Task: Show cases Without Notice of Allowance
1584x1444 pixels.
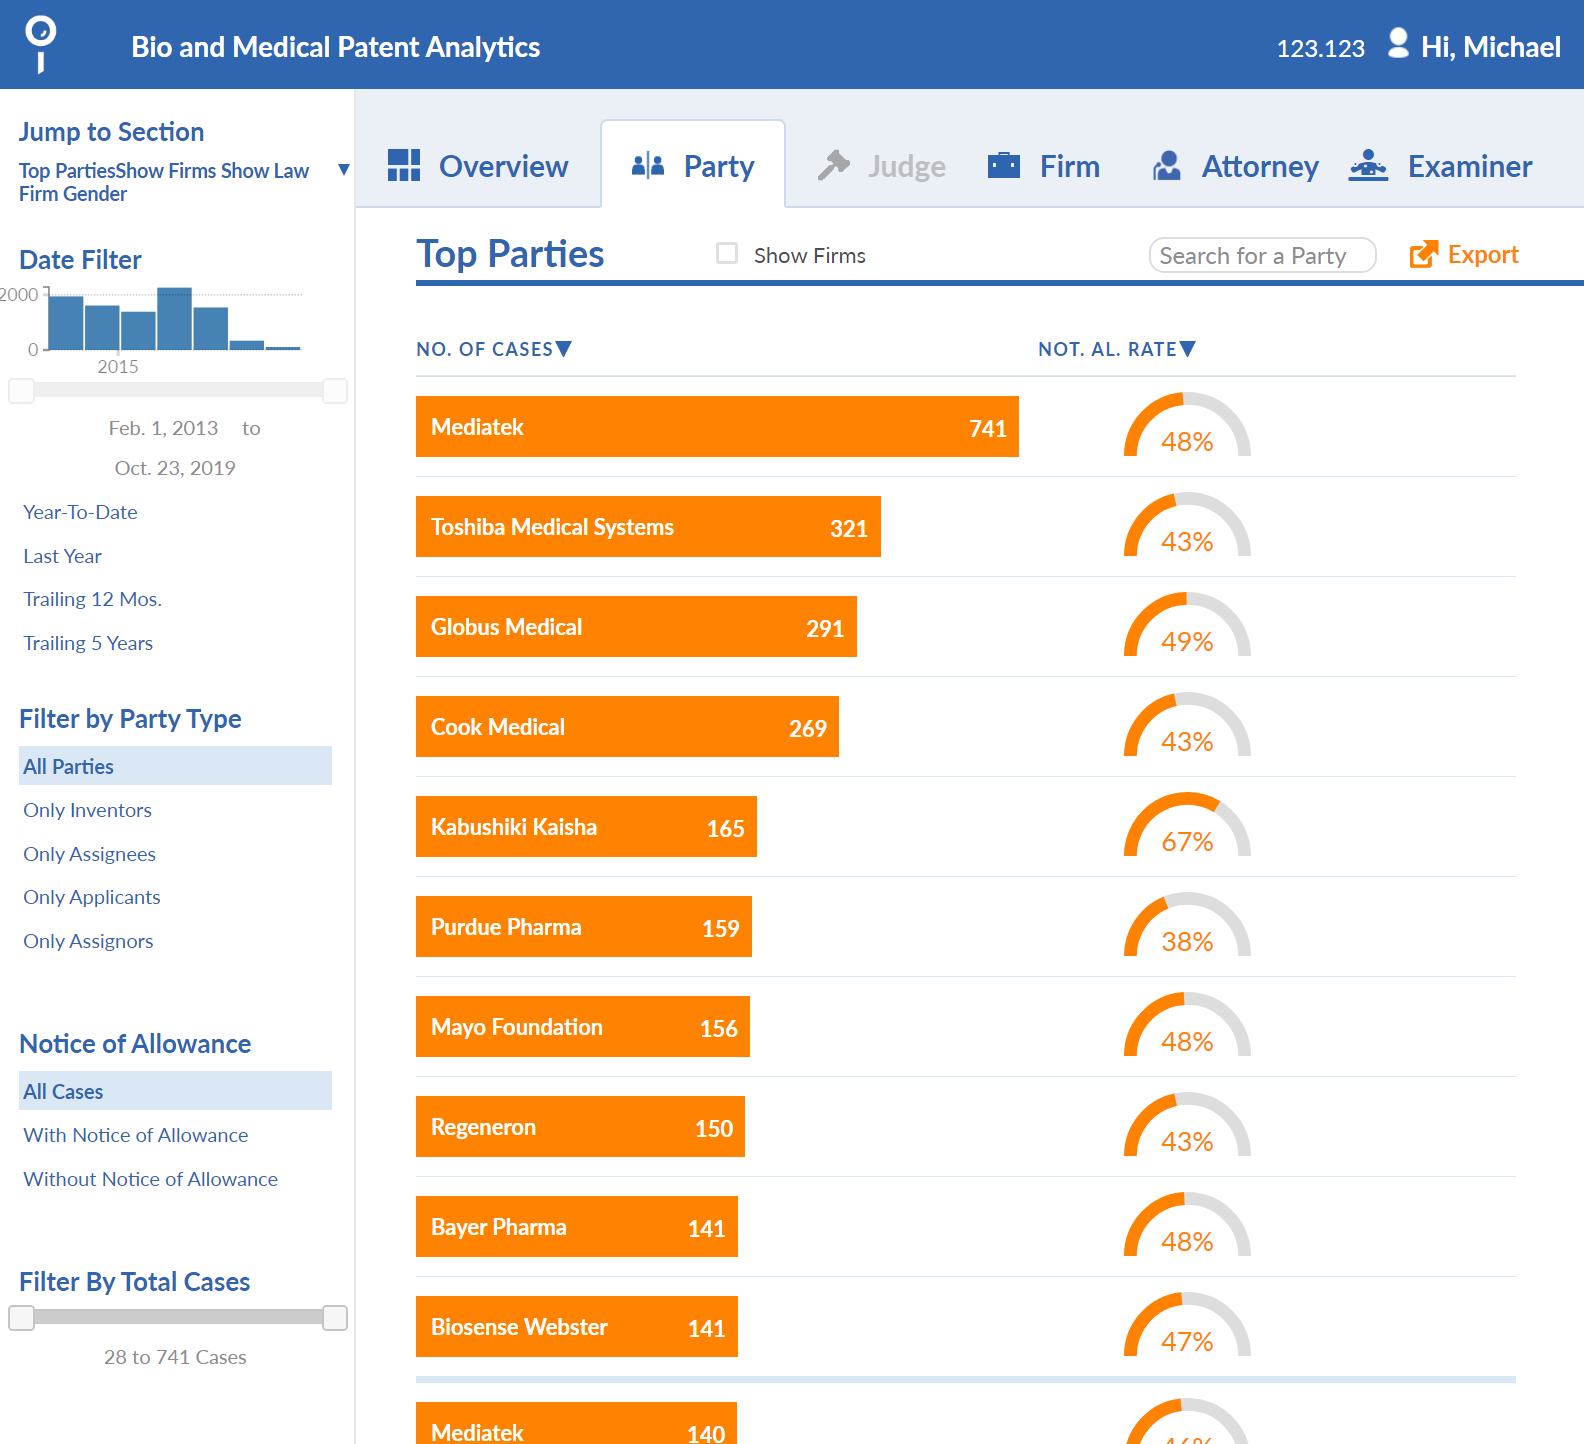Action: coord(150,1179)
